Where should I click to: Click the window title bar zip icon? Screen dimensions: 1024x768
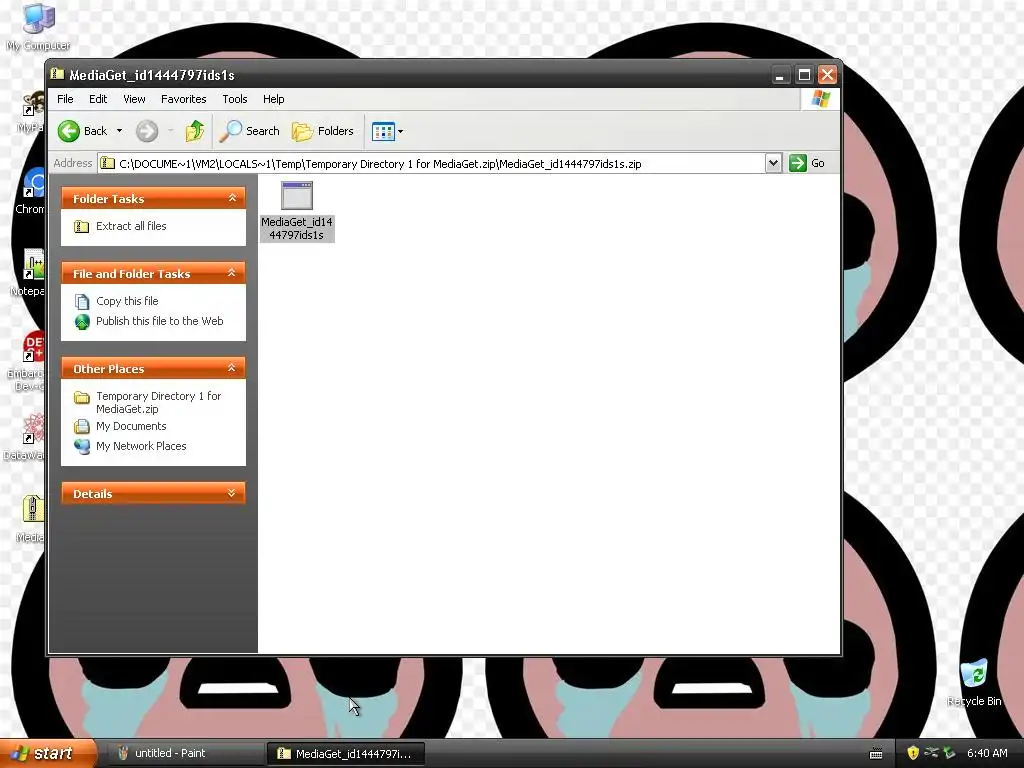click(x=57, y=74)
